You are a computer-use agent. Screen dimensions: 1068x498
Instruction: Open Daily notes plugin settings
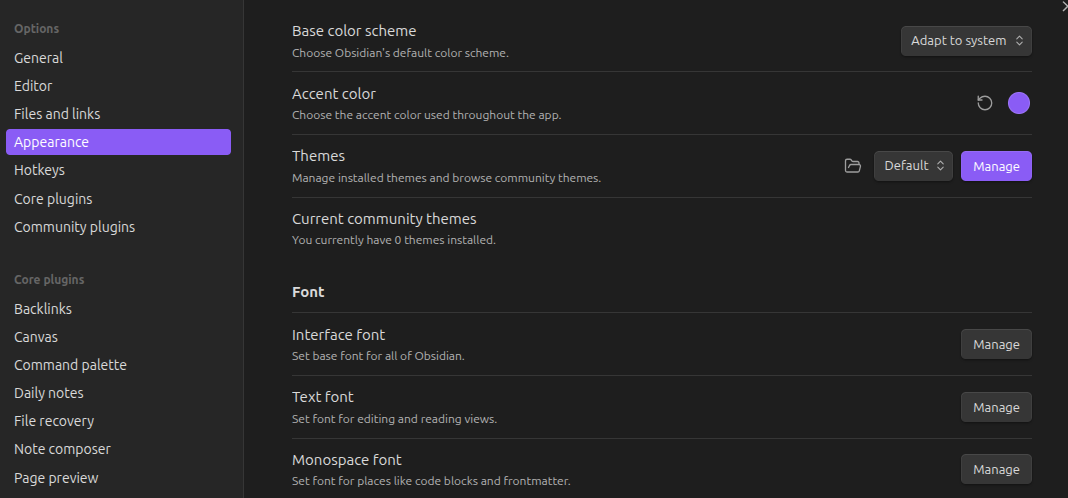(49, 393)
